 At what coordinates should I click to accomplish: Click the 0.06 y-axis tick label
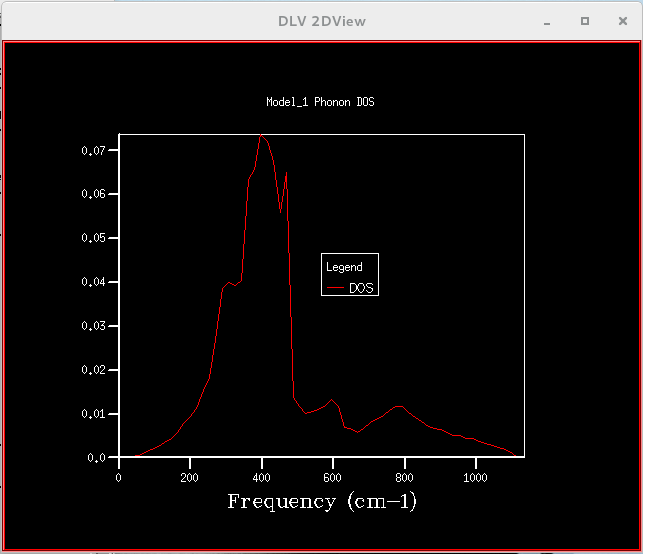pyautogui.click(x=93, y=194)
